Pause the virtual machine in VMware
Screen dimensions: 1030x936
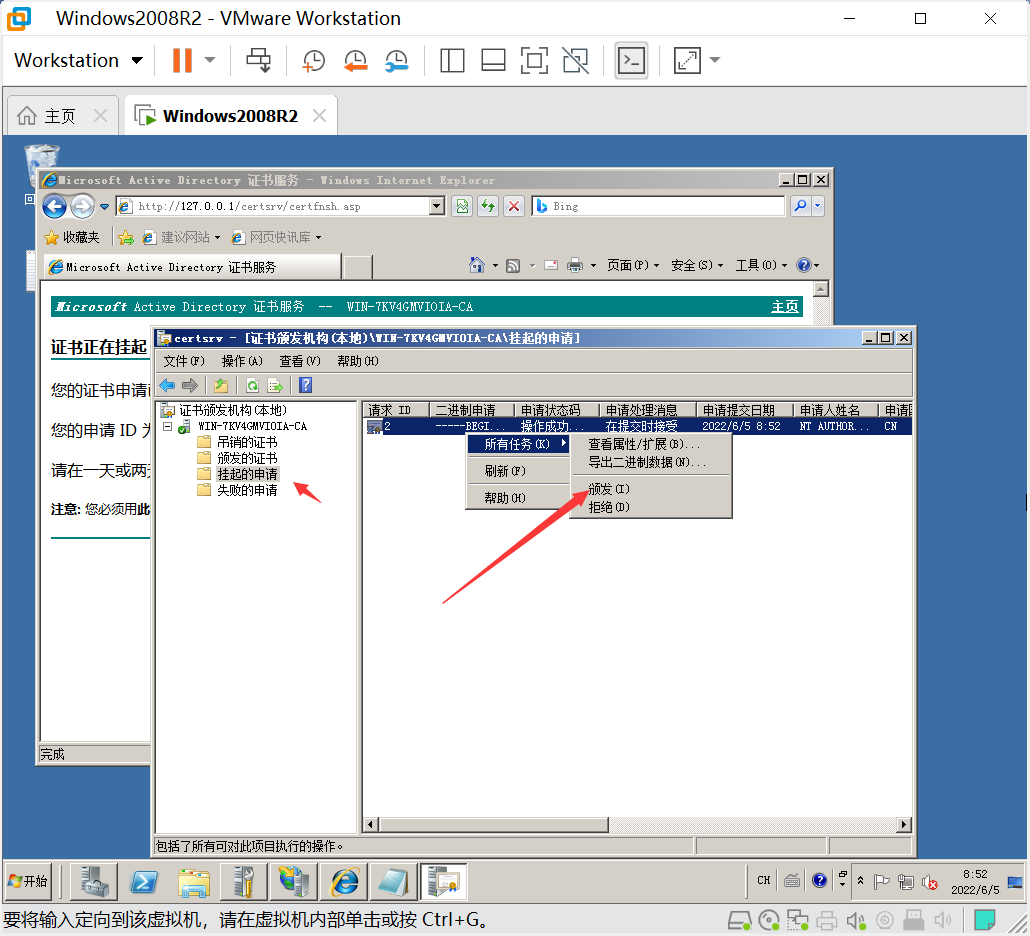(182, 60)
